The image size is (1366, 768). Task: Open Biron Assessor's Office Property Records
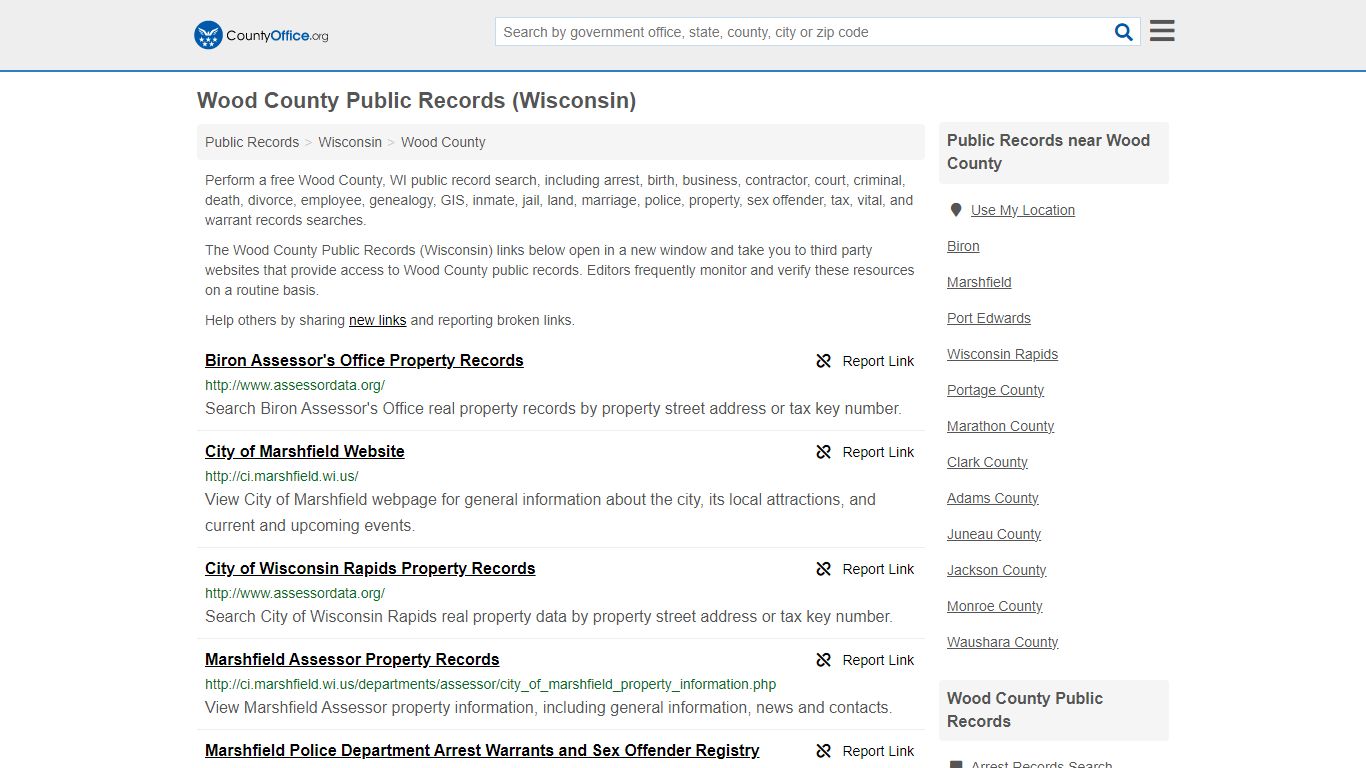(364, 360)
